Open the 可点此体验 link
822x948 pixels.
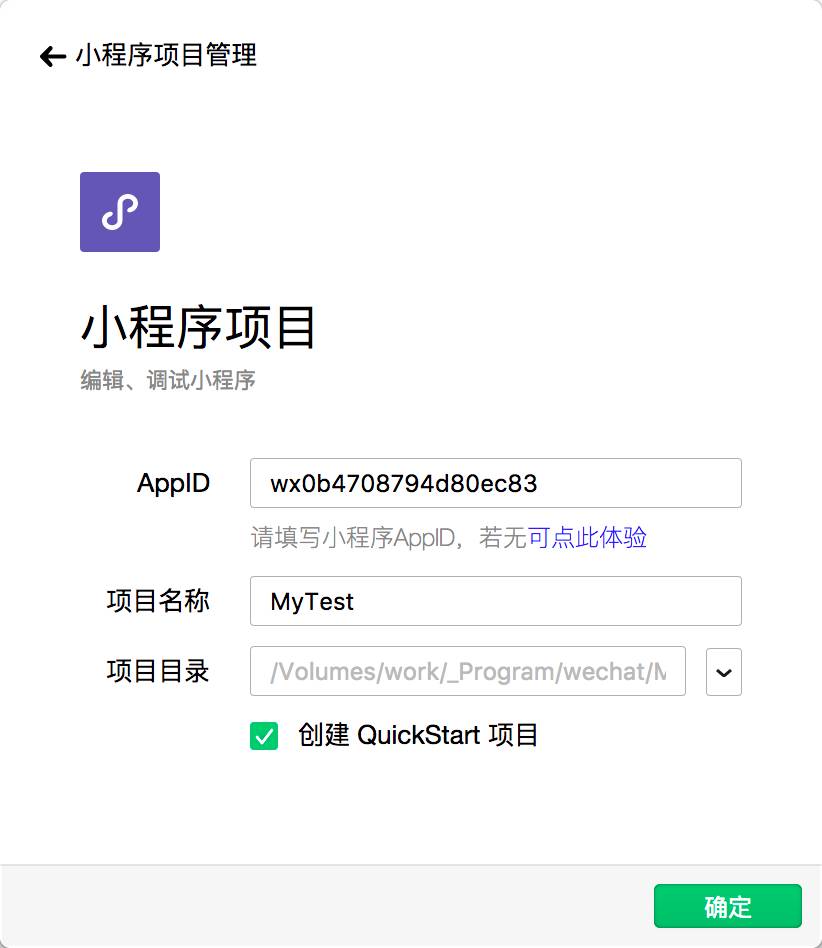pyautogui.click(x=587, y=537)
